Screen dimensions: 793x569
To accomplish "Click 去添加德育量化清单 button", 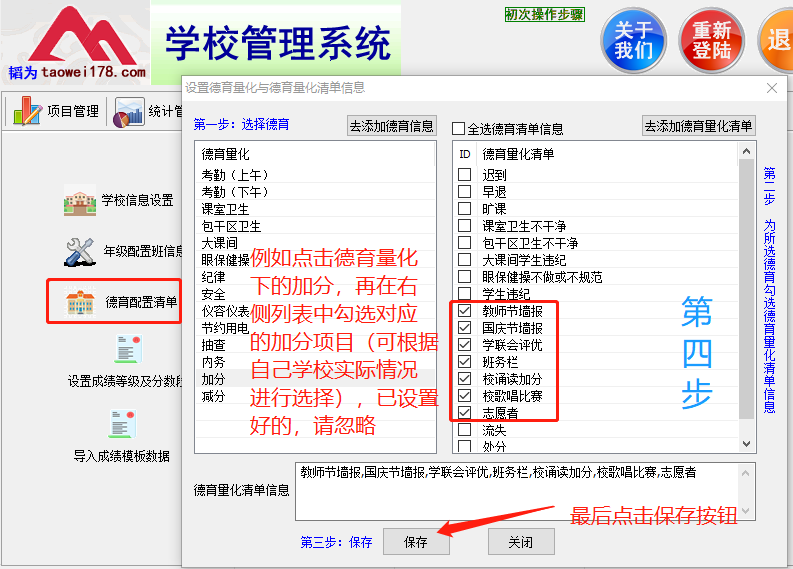I will point(699,126).
